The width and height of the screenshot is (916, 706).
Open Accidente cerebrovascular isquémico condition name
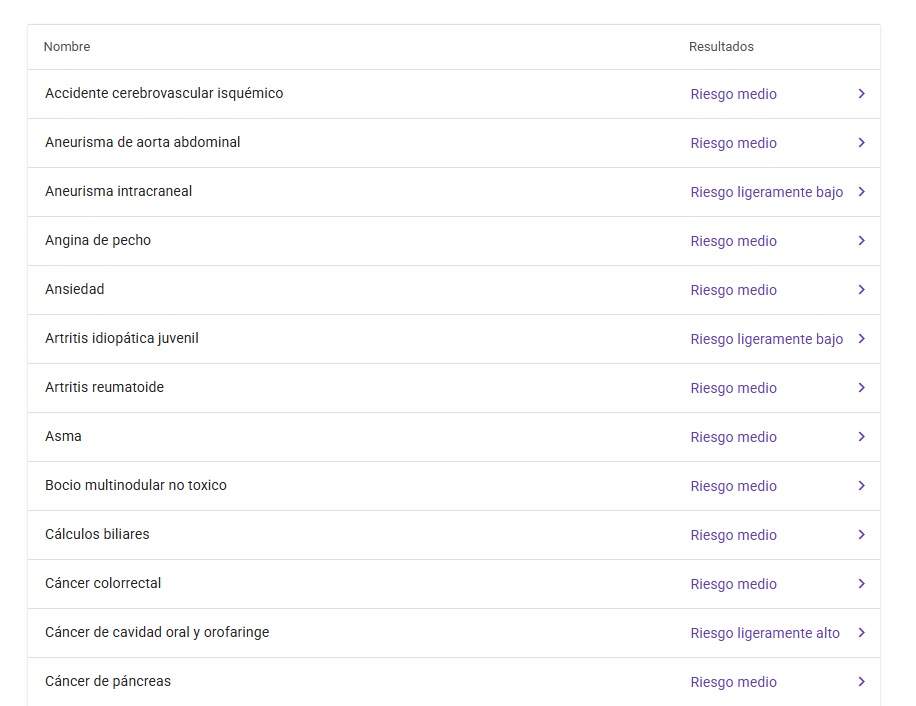[x=164, y=94]
